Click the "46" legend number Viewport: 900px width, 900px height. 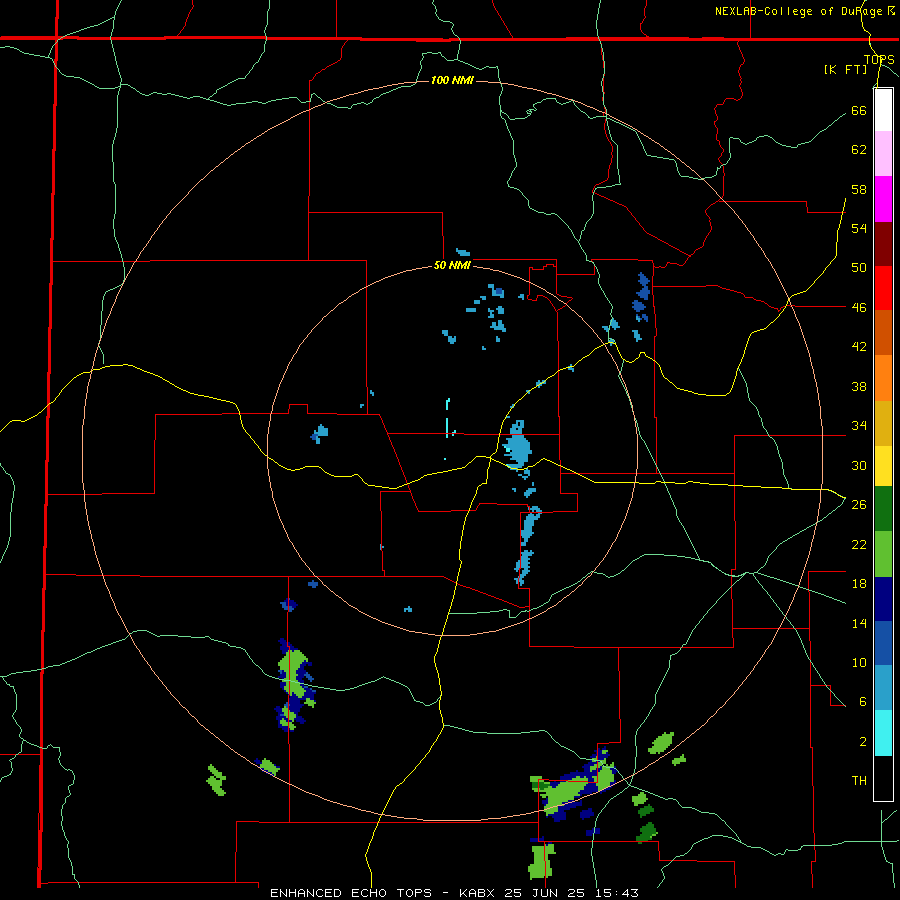[859, 308]
